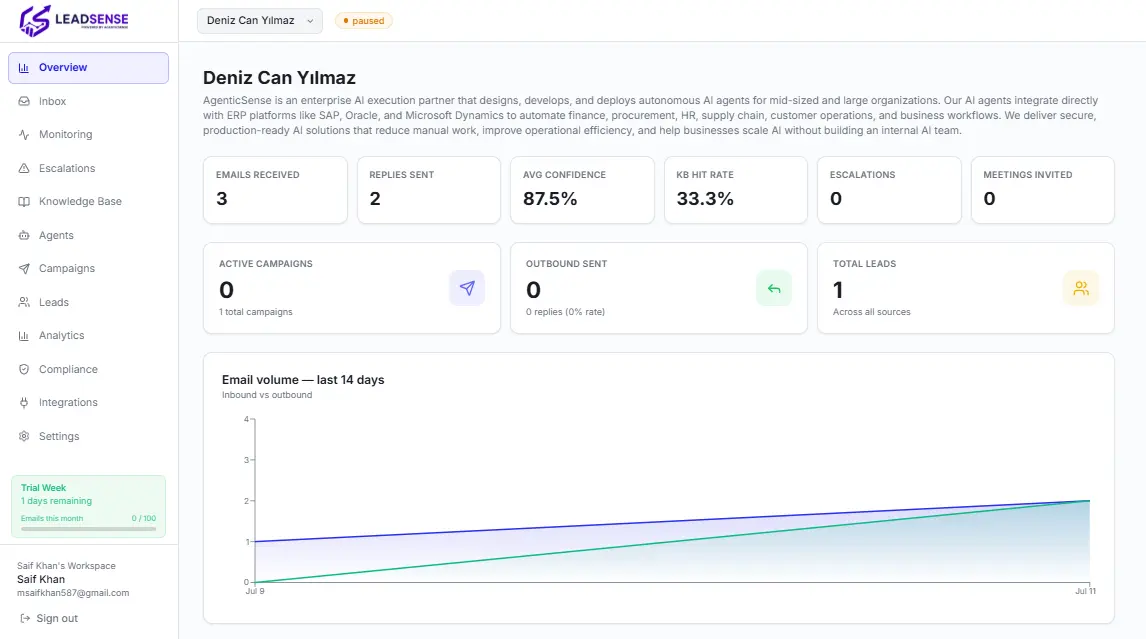Click the msaifkhan587@gmail.com email address

point(73,593)
